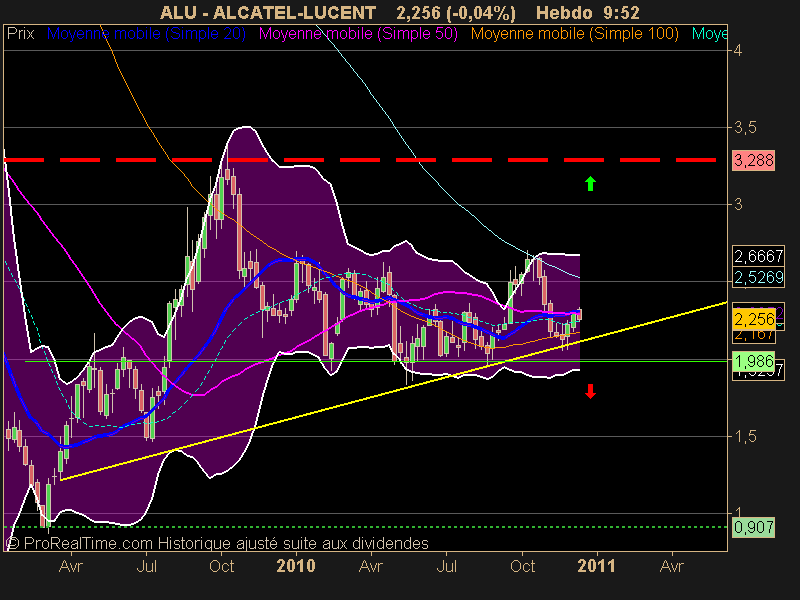Image resolution: width=800 pixels, height=600 pixels.
Task: Click the 'Hebdo' timeframe label
Action: tap(564, 13)
